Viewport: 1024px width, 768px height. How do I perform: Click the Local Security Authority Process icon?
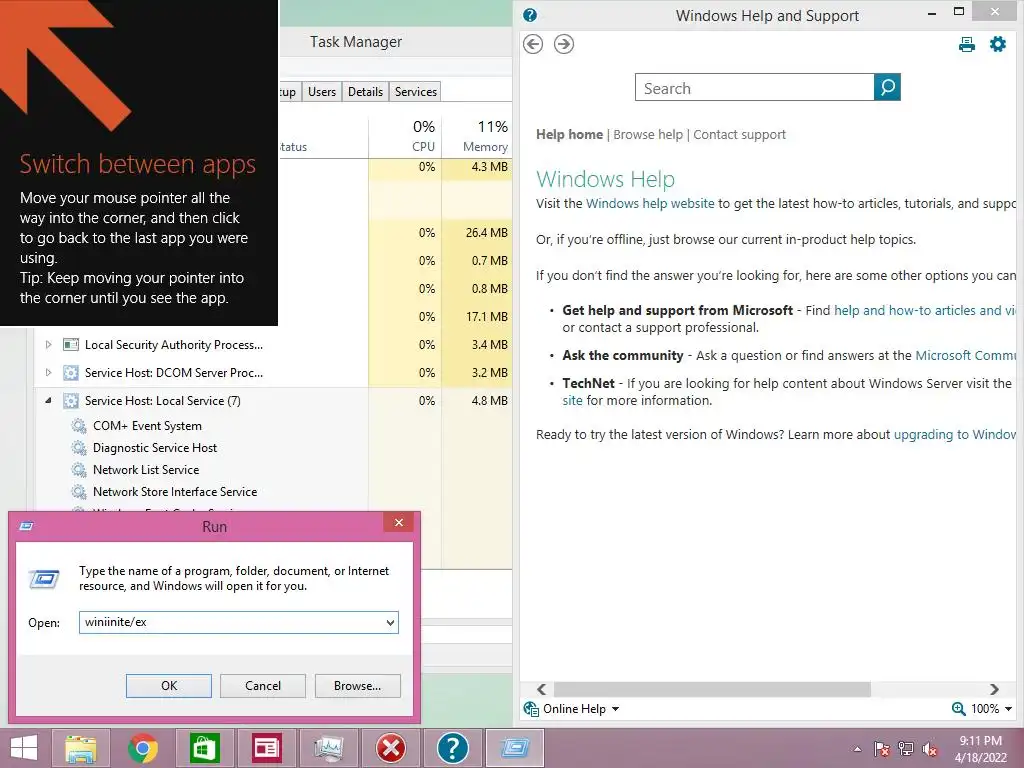tap(71, 345)
